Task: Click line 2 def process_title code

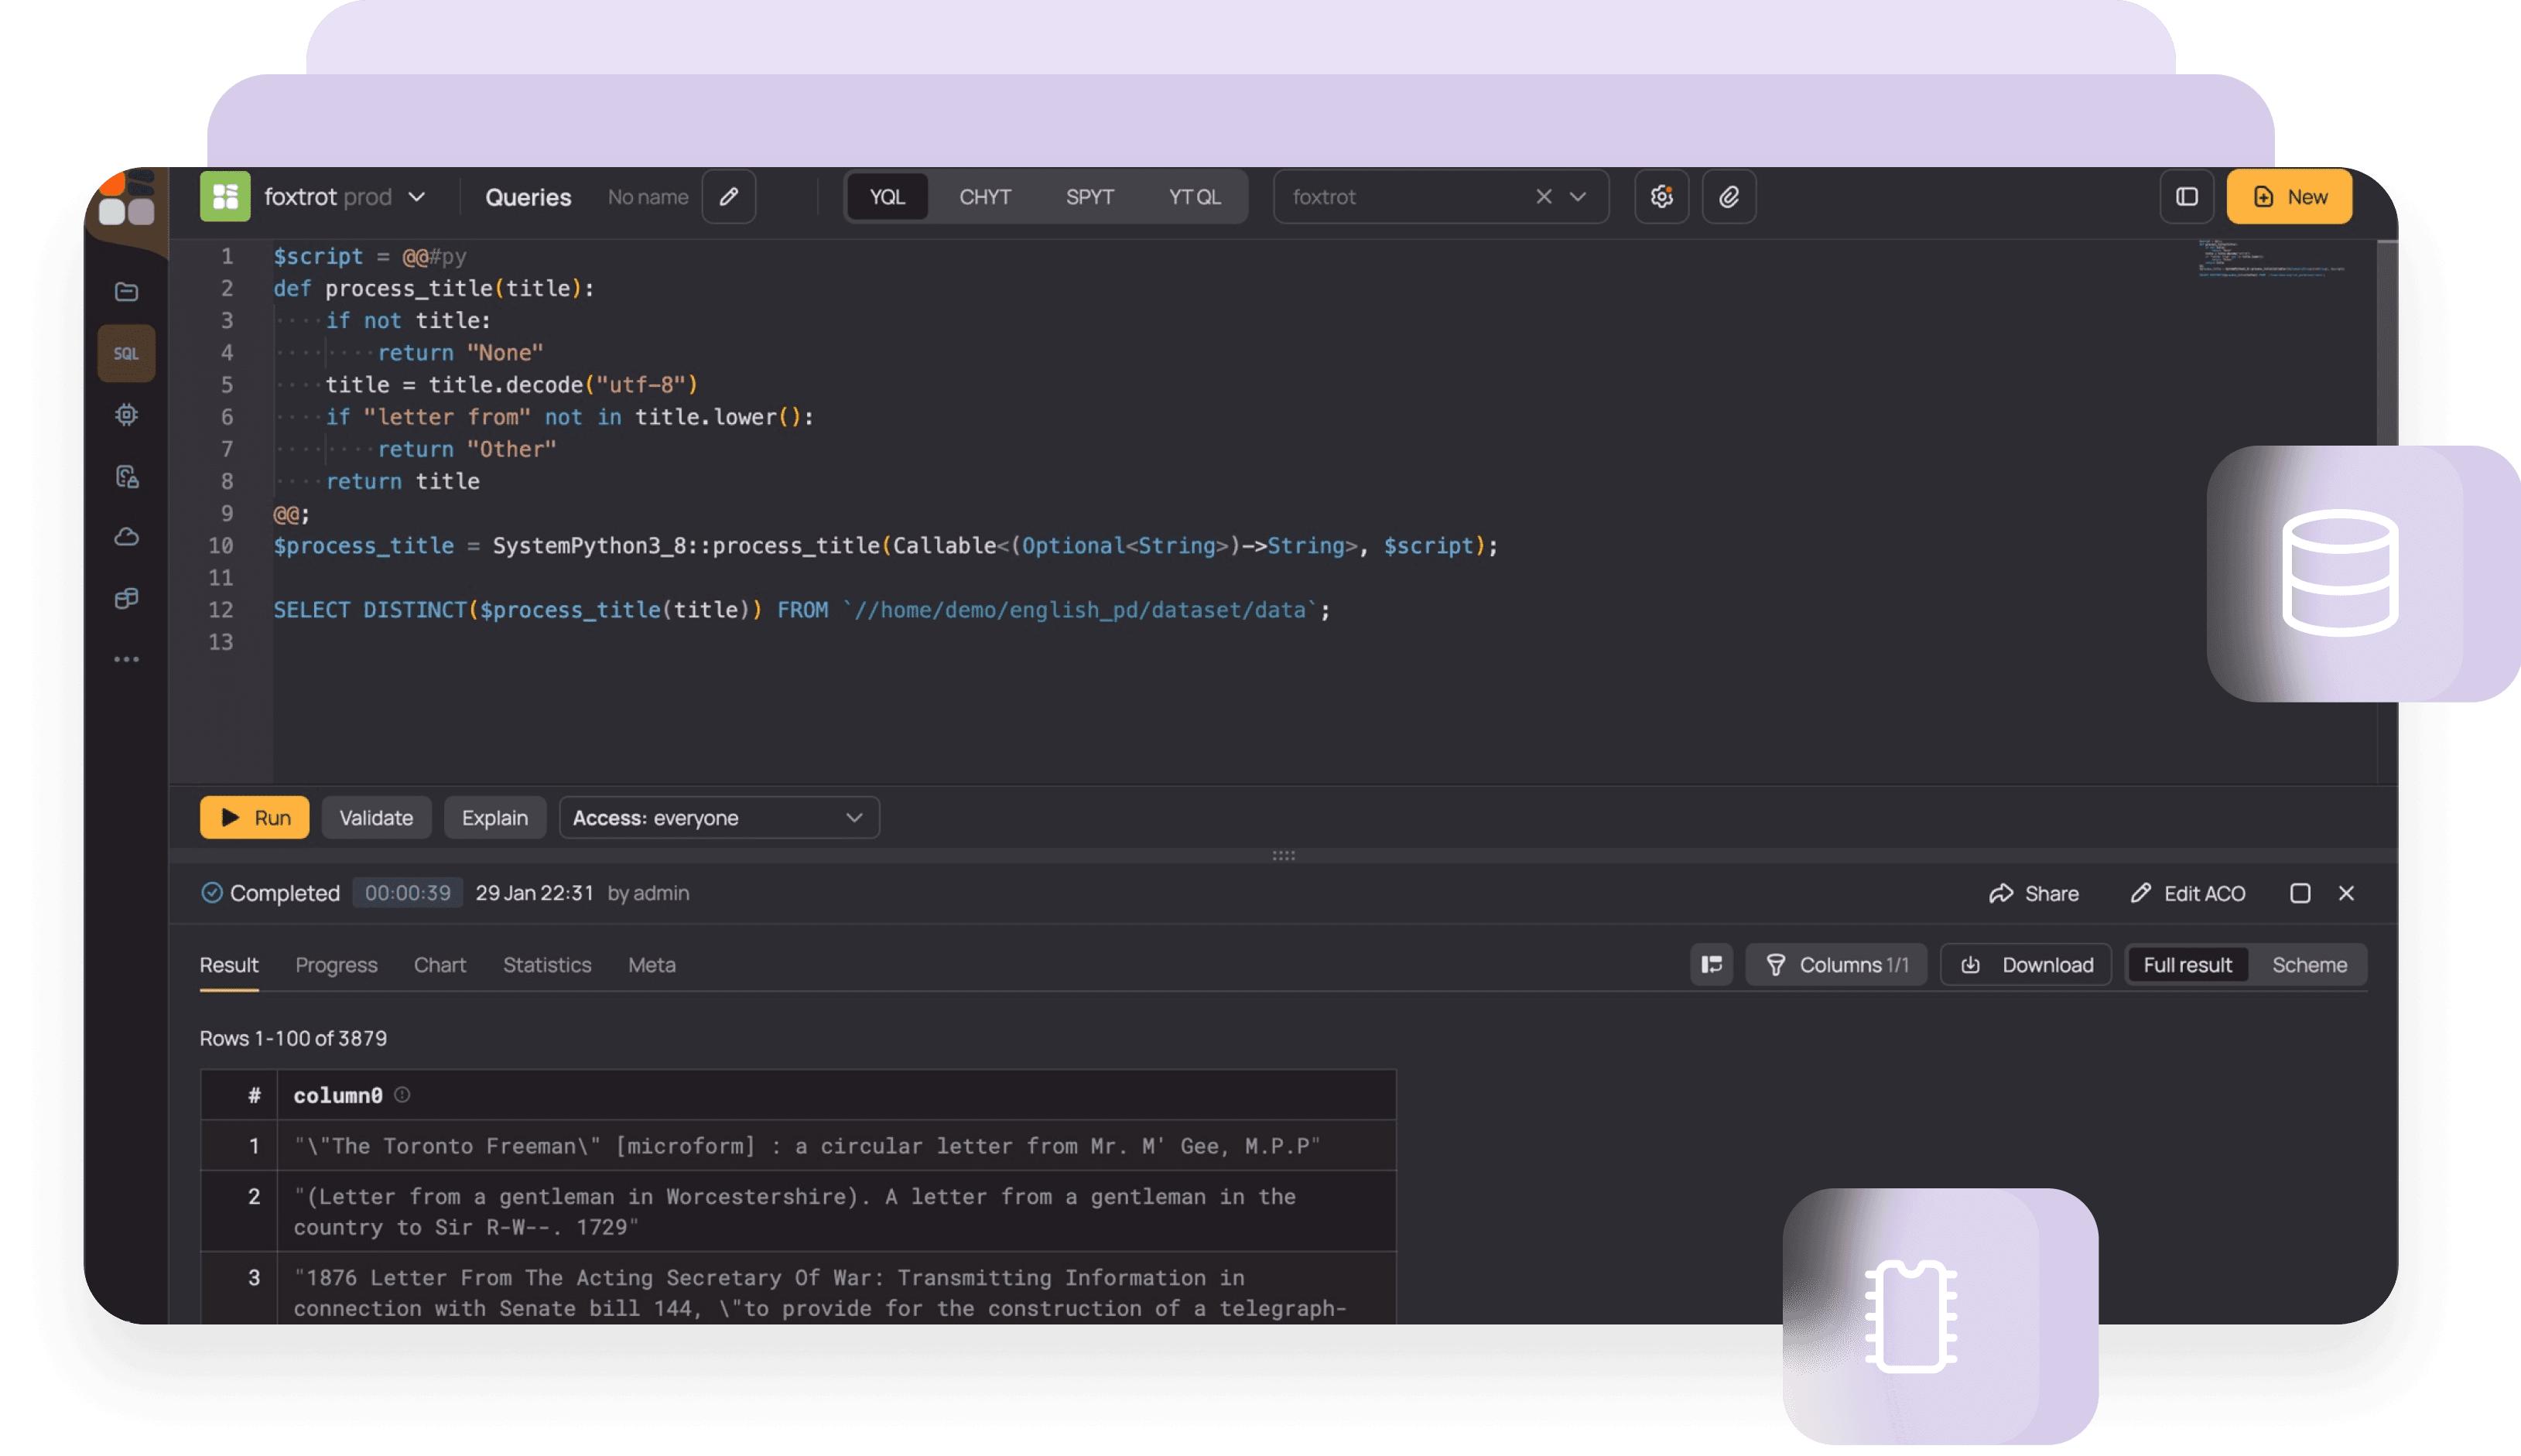Action: point(433,288)
